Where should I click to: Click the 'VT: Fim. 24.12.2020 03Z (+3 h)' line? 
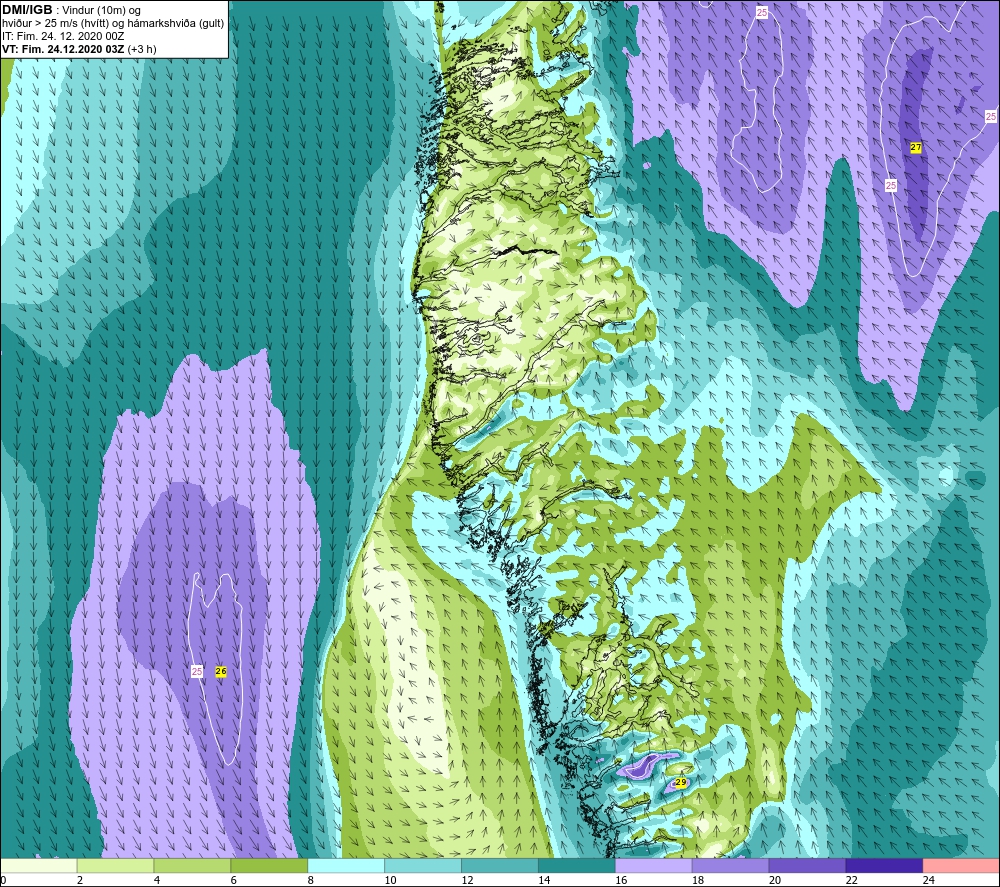[x=79, y=49]
